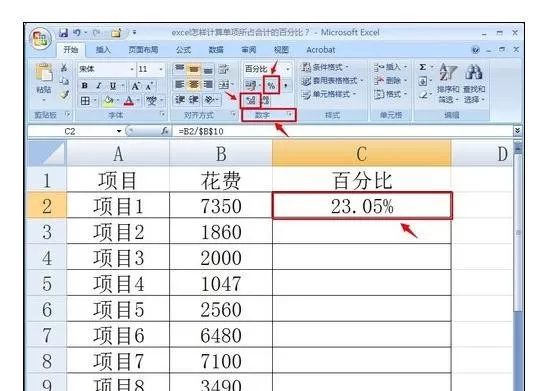
Task: Open the text orientation tool
Action: tap(210, 100)
